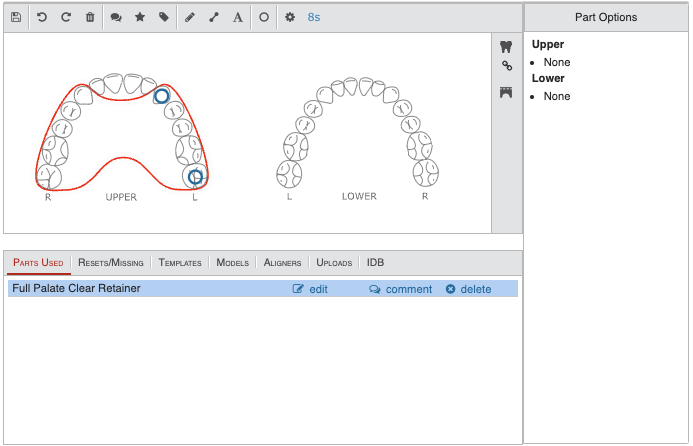Click None under Lower in Part Options
Viewport: 693px width, 446px height.
coord(557,96)
